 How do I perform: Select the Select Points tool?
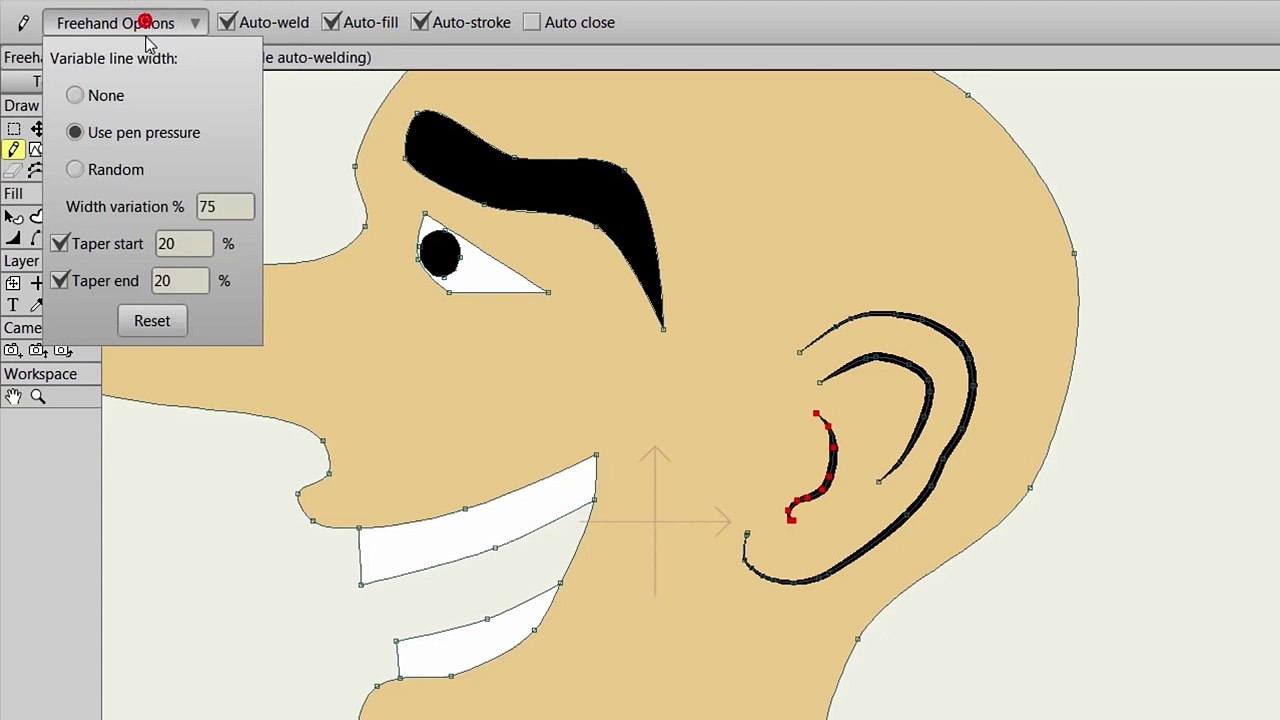13,129
